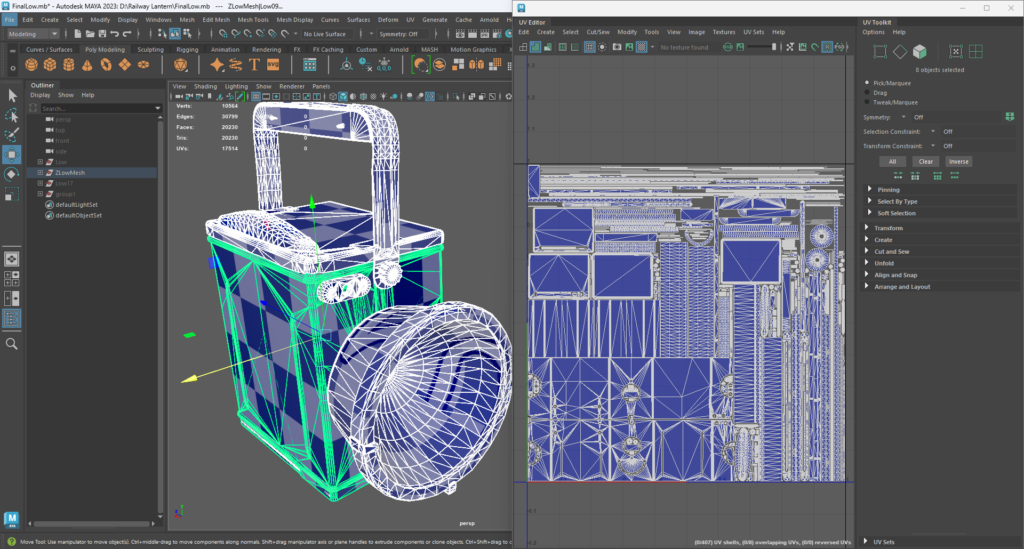Image resolution: width=1024 pixels, height=549 pixels.
Task: Select the Drag radio button
Action: (868, 92)
